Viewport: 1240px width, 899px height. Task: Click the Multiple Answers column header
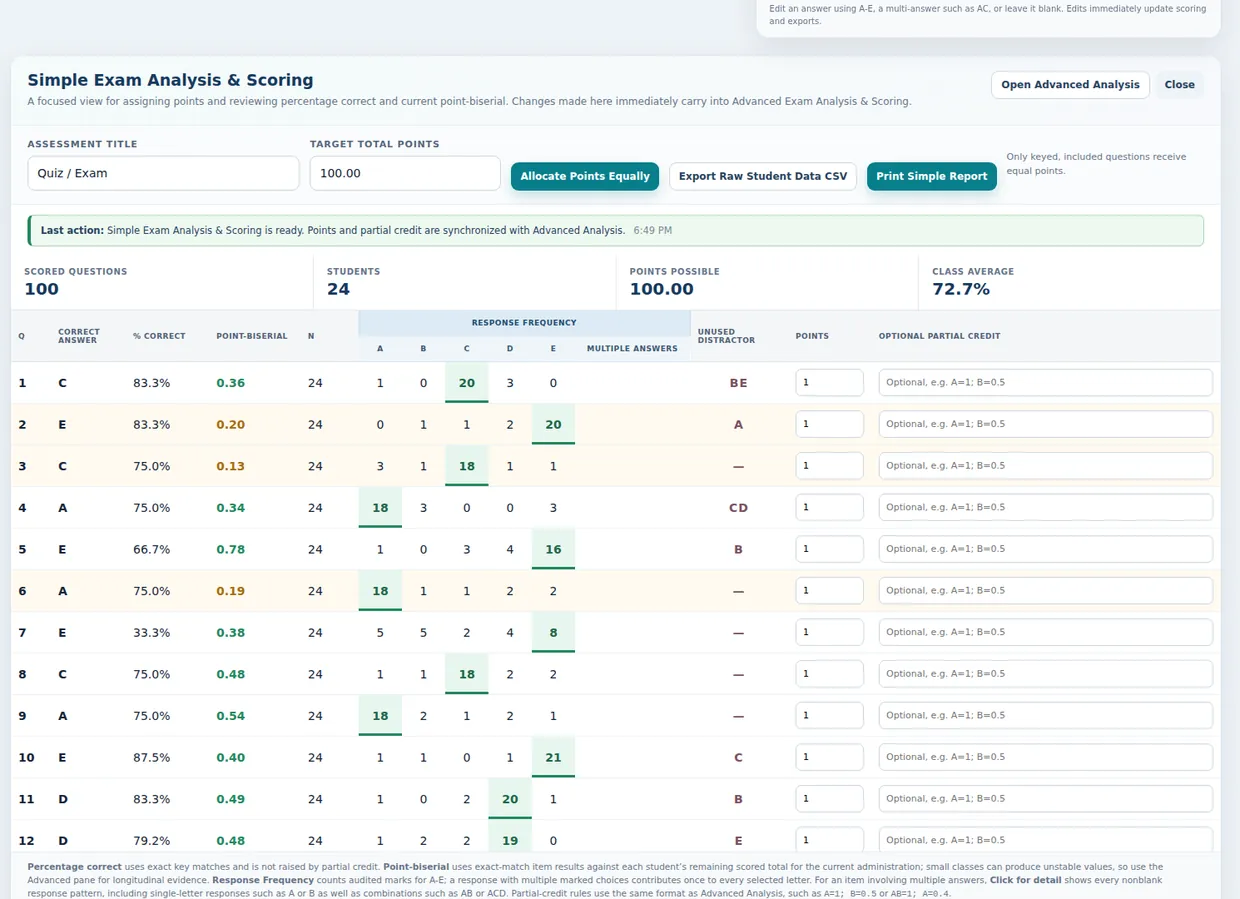[632, 349]
